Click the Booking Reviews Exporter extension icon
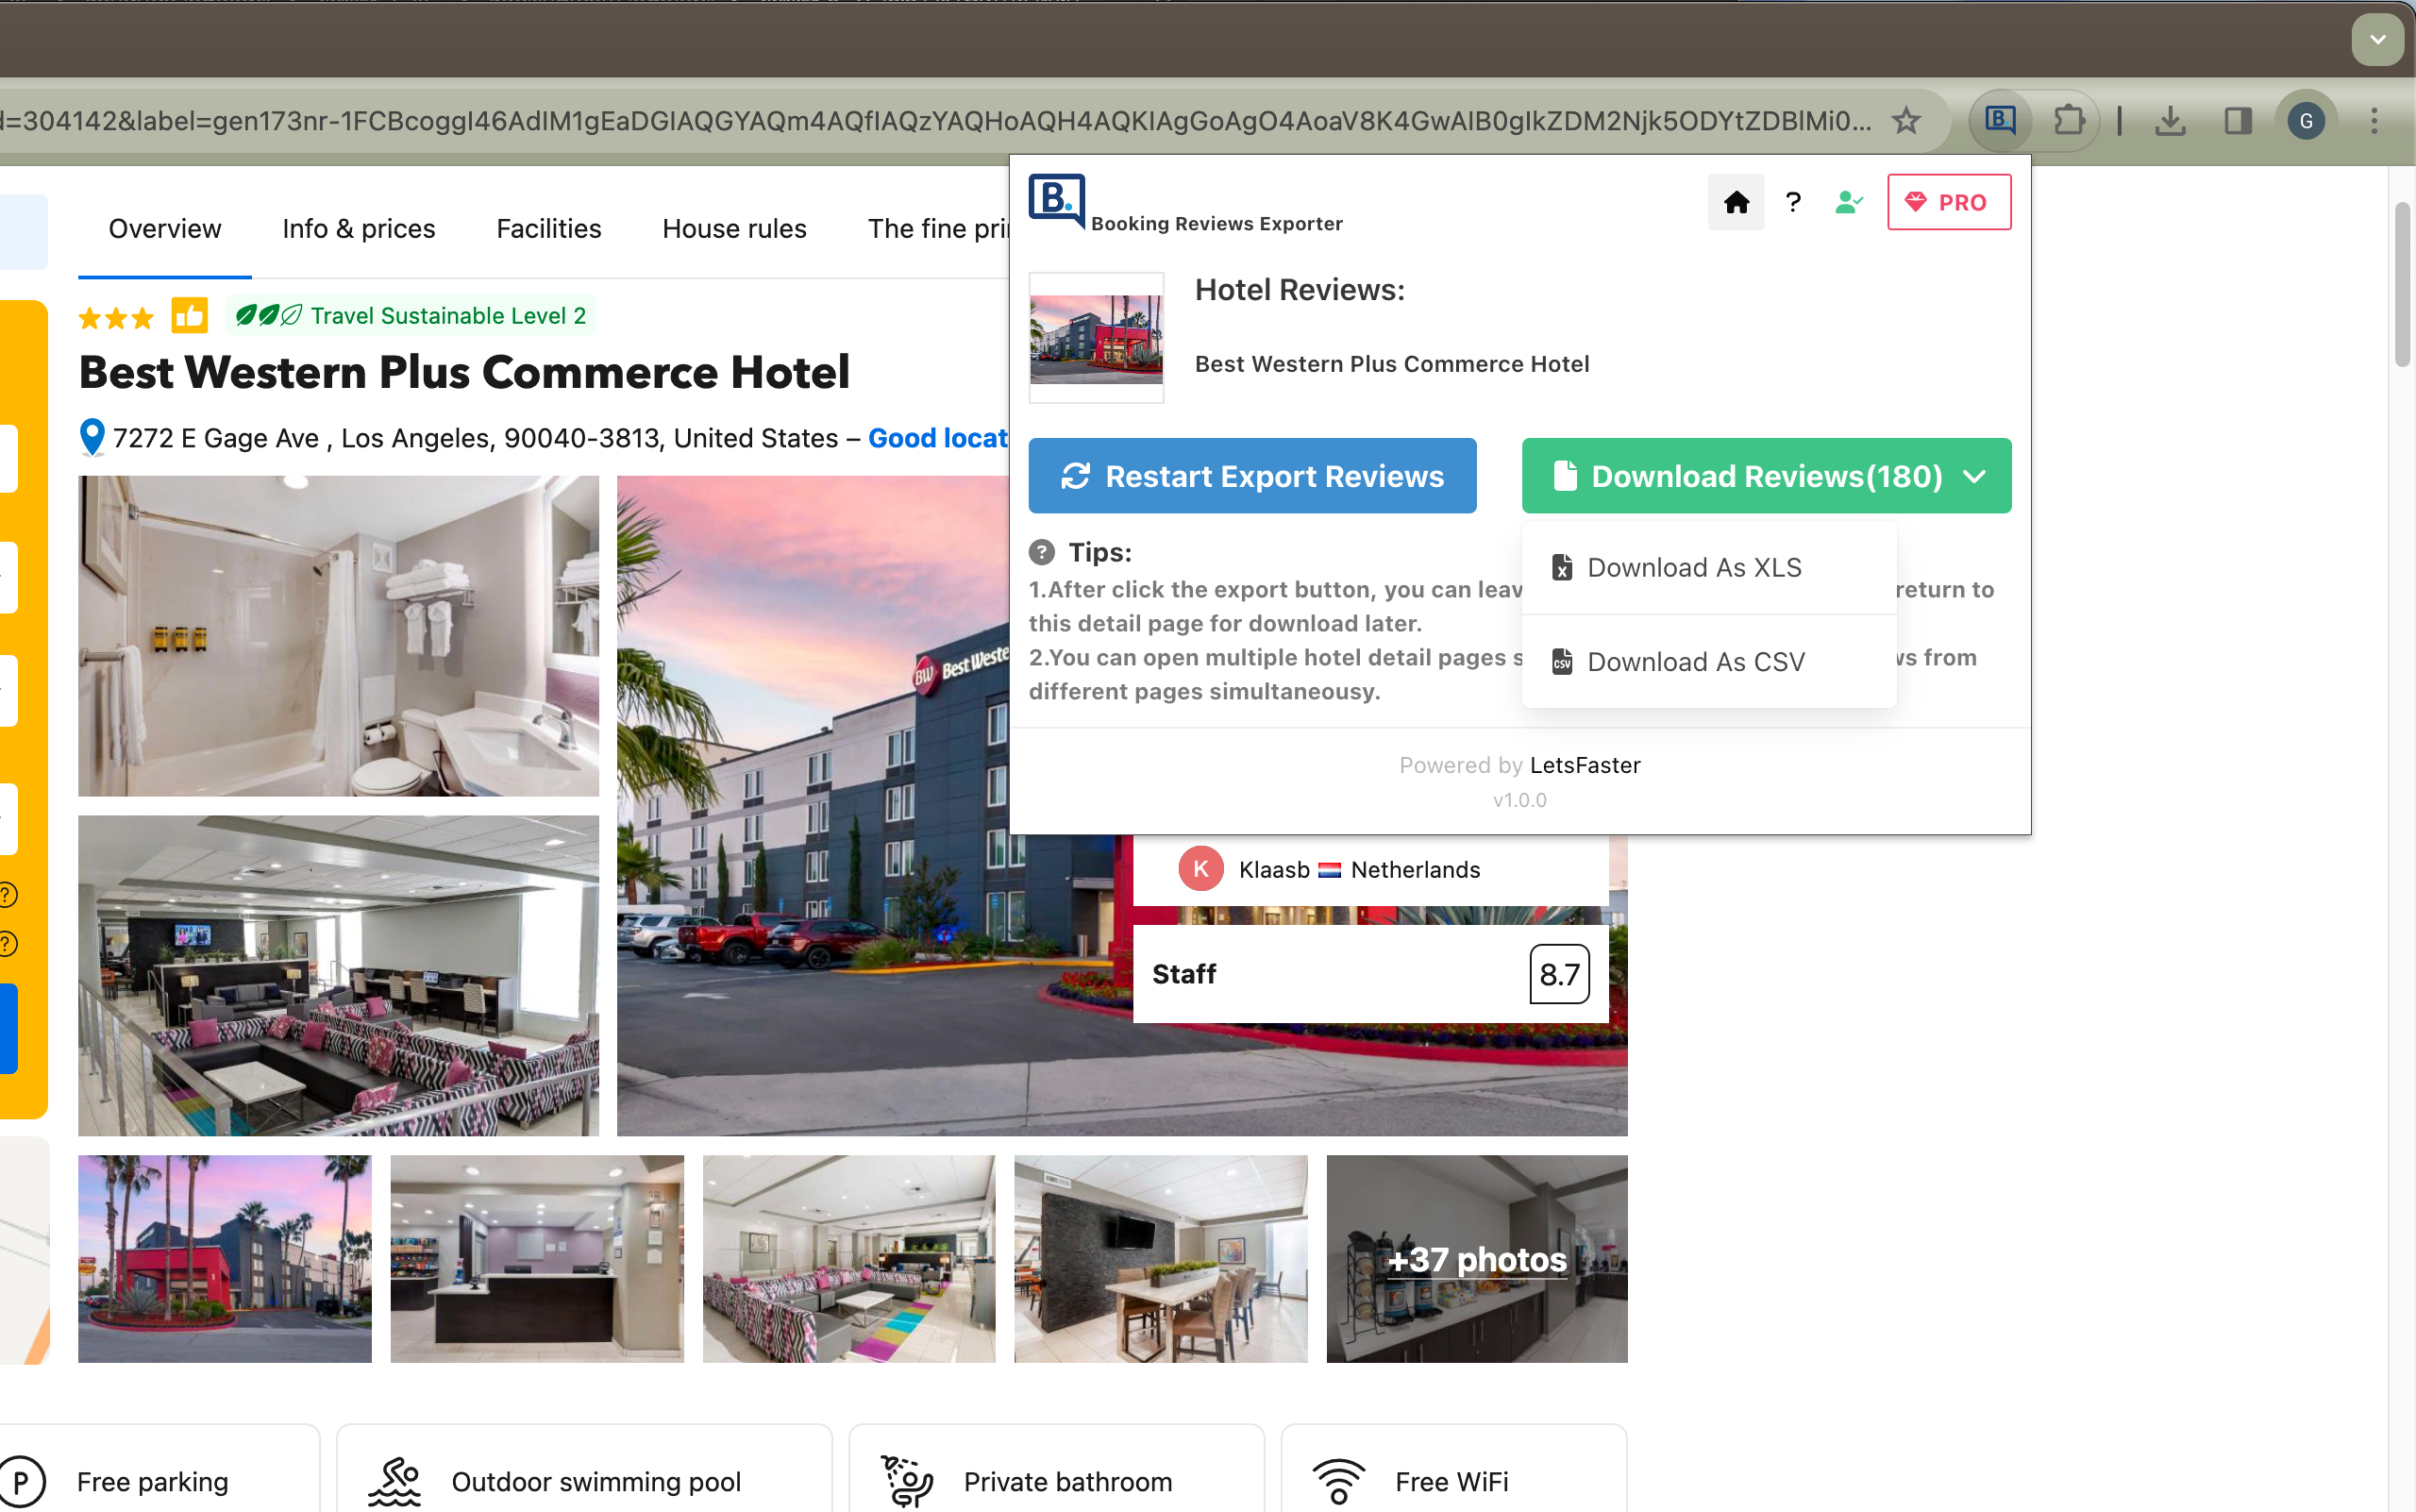2416x1512 pixels. [x=2000, y=121]
